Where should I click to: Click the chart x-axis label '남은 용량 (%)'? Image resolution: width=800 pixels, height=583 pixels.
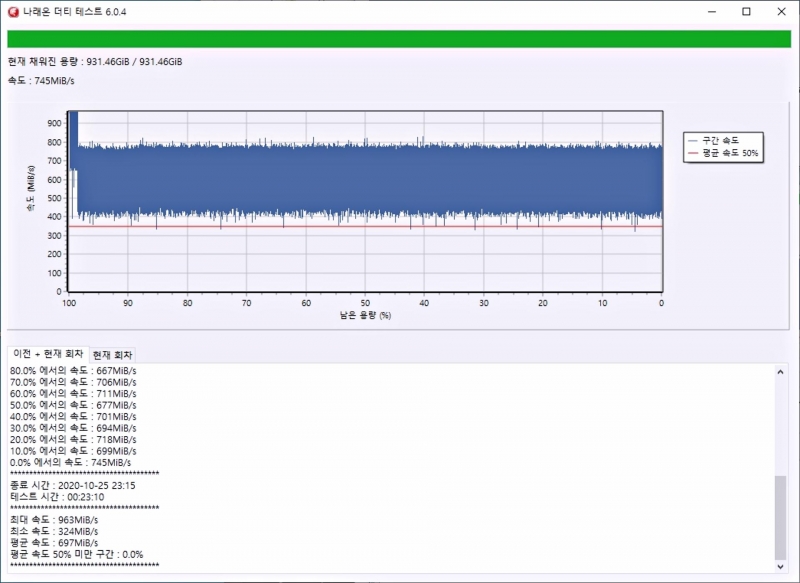(x=365, y=315)
